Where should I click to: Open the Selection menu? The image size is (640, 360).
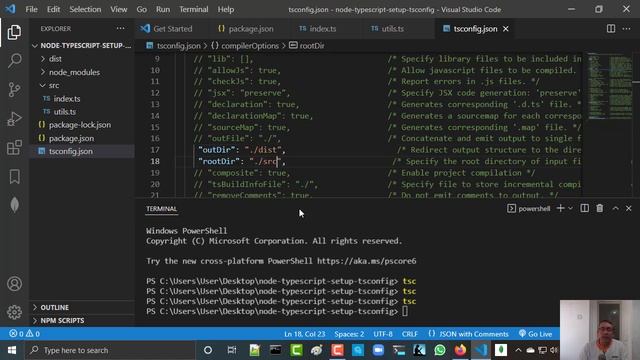(85, 9)
